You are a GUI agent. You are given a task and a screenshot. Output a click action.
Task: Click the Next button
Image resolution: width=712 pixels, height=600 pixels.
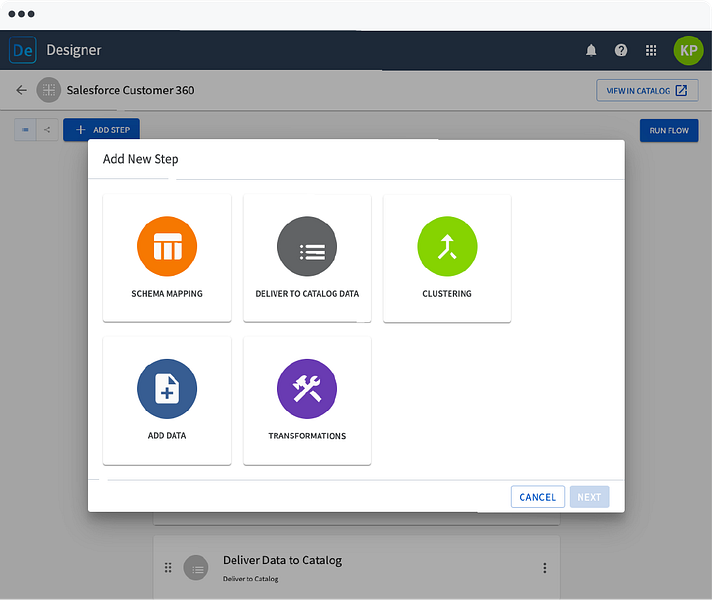[x=589, y=497]
